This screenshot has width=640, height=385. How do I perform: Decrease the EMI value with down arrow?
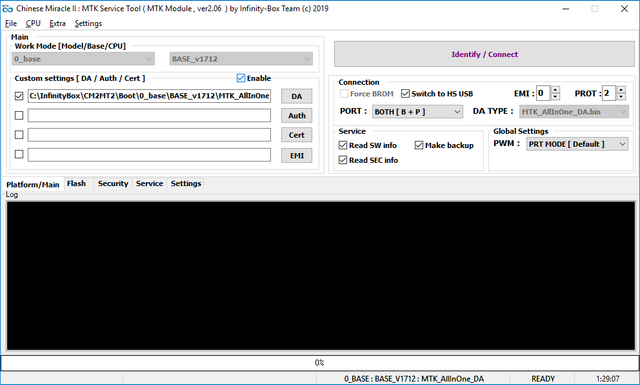[x=555, y=97]
